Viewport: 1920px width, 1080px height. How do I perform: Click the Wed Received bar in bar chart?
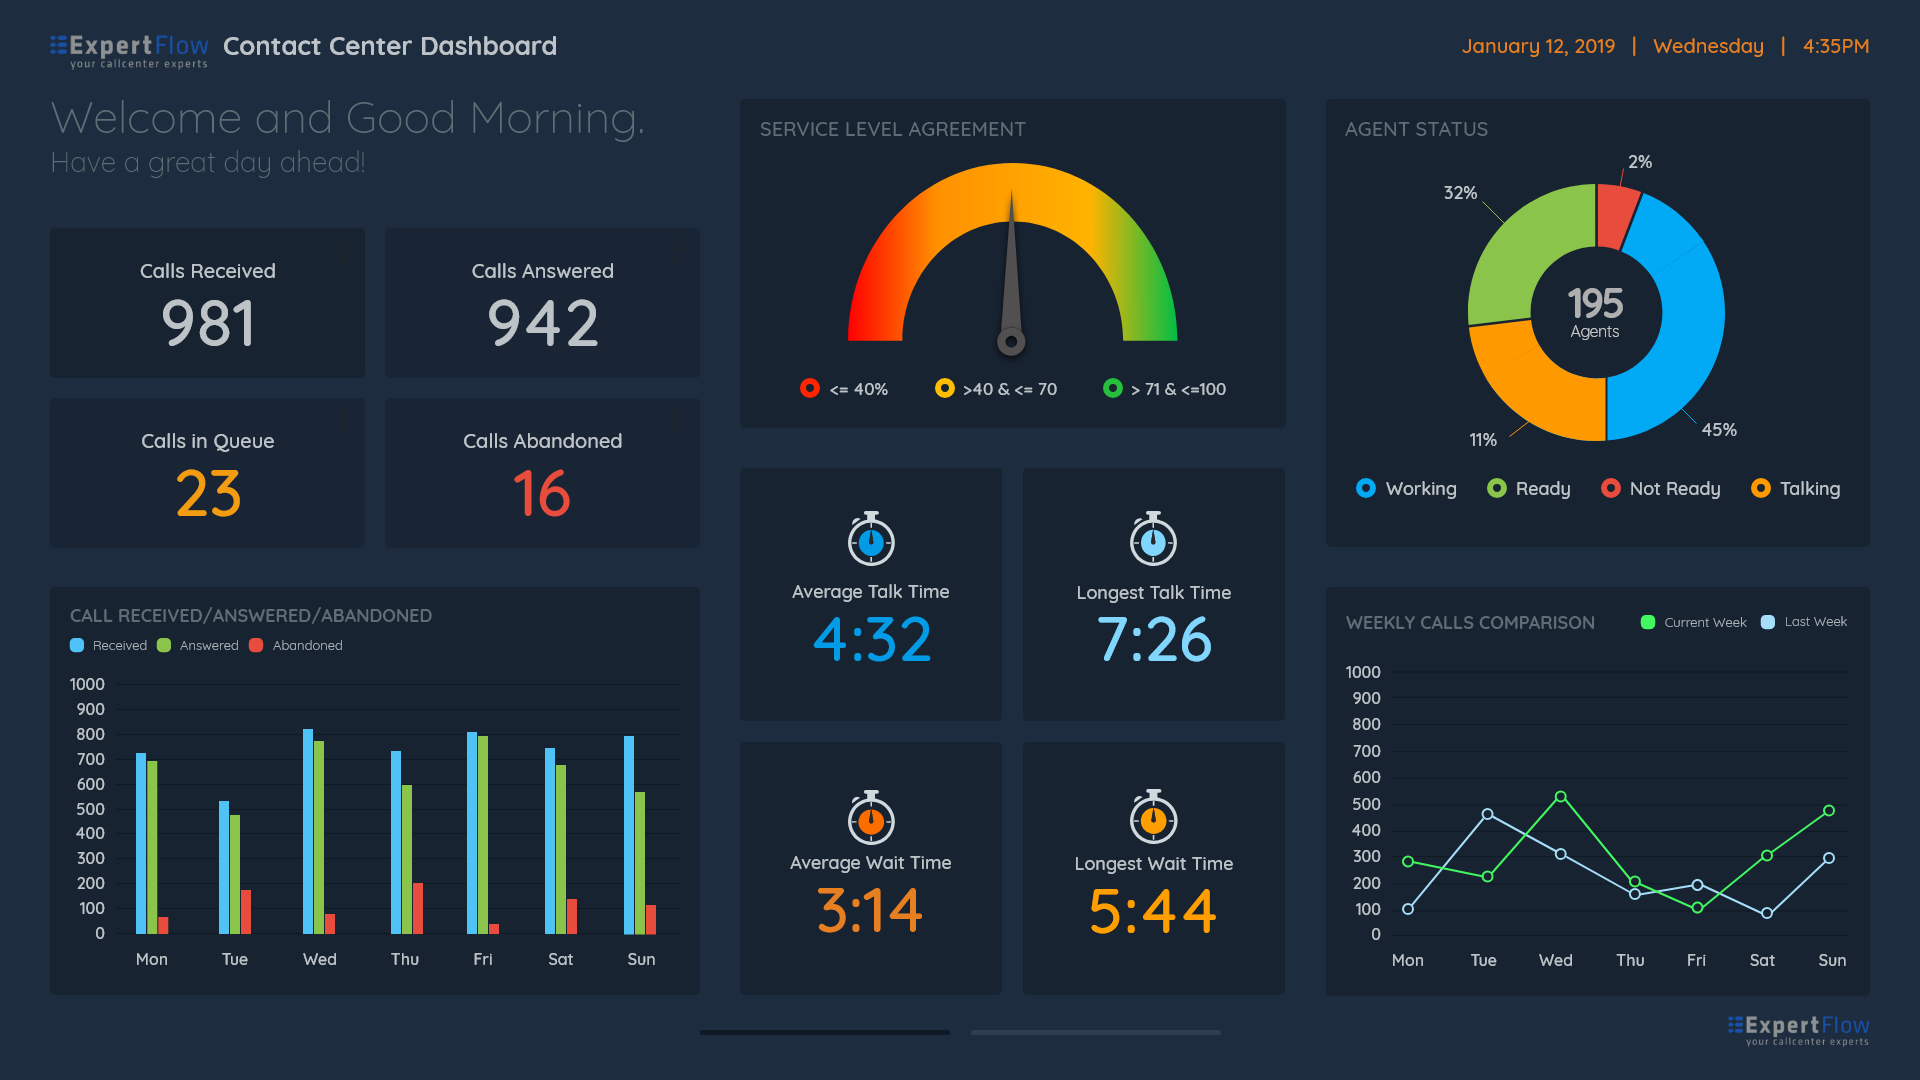click(308, 831)
